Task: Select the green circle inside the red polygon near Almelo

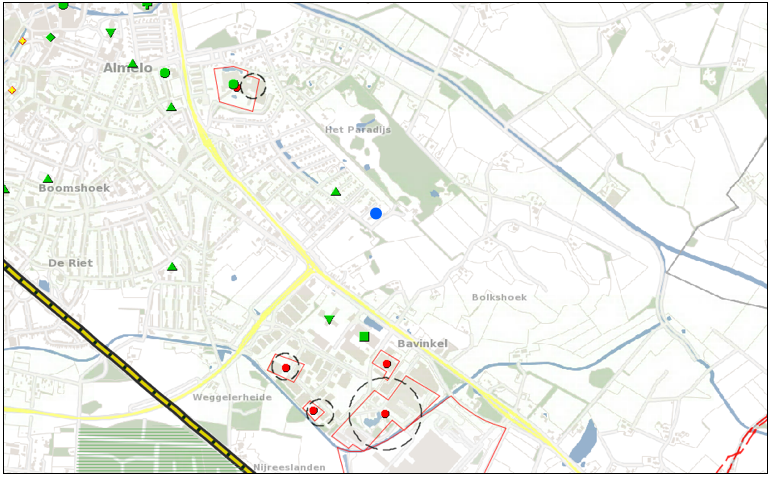Action: [233, 84]
